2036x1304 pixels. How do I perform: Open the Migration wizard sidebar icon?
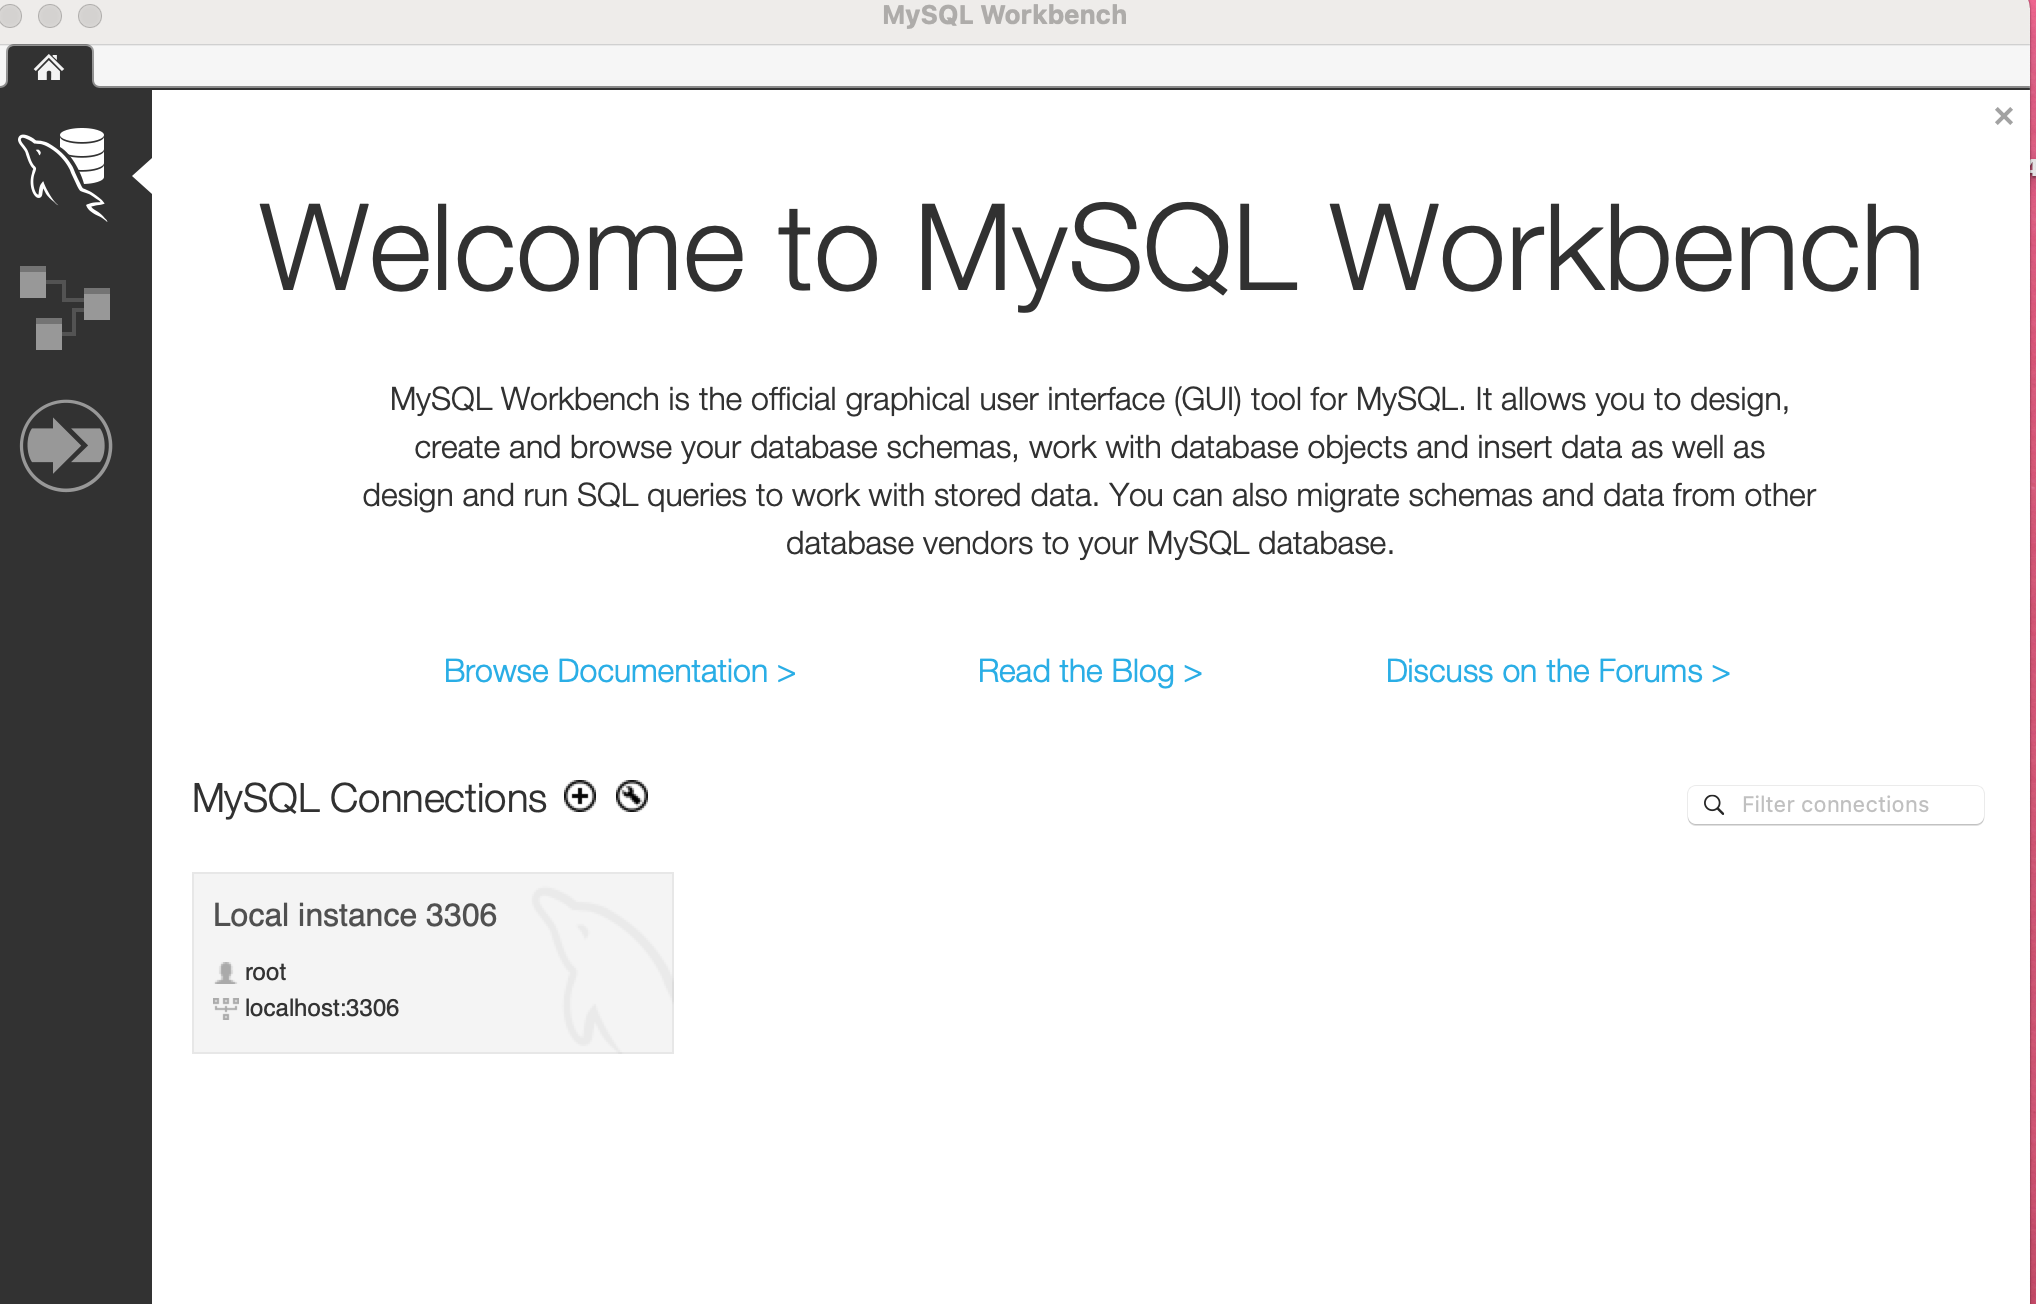tap(66, 445)
